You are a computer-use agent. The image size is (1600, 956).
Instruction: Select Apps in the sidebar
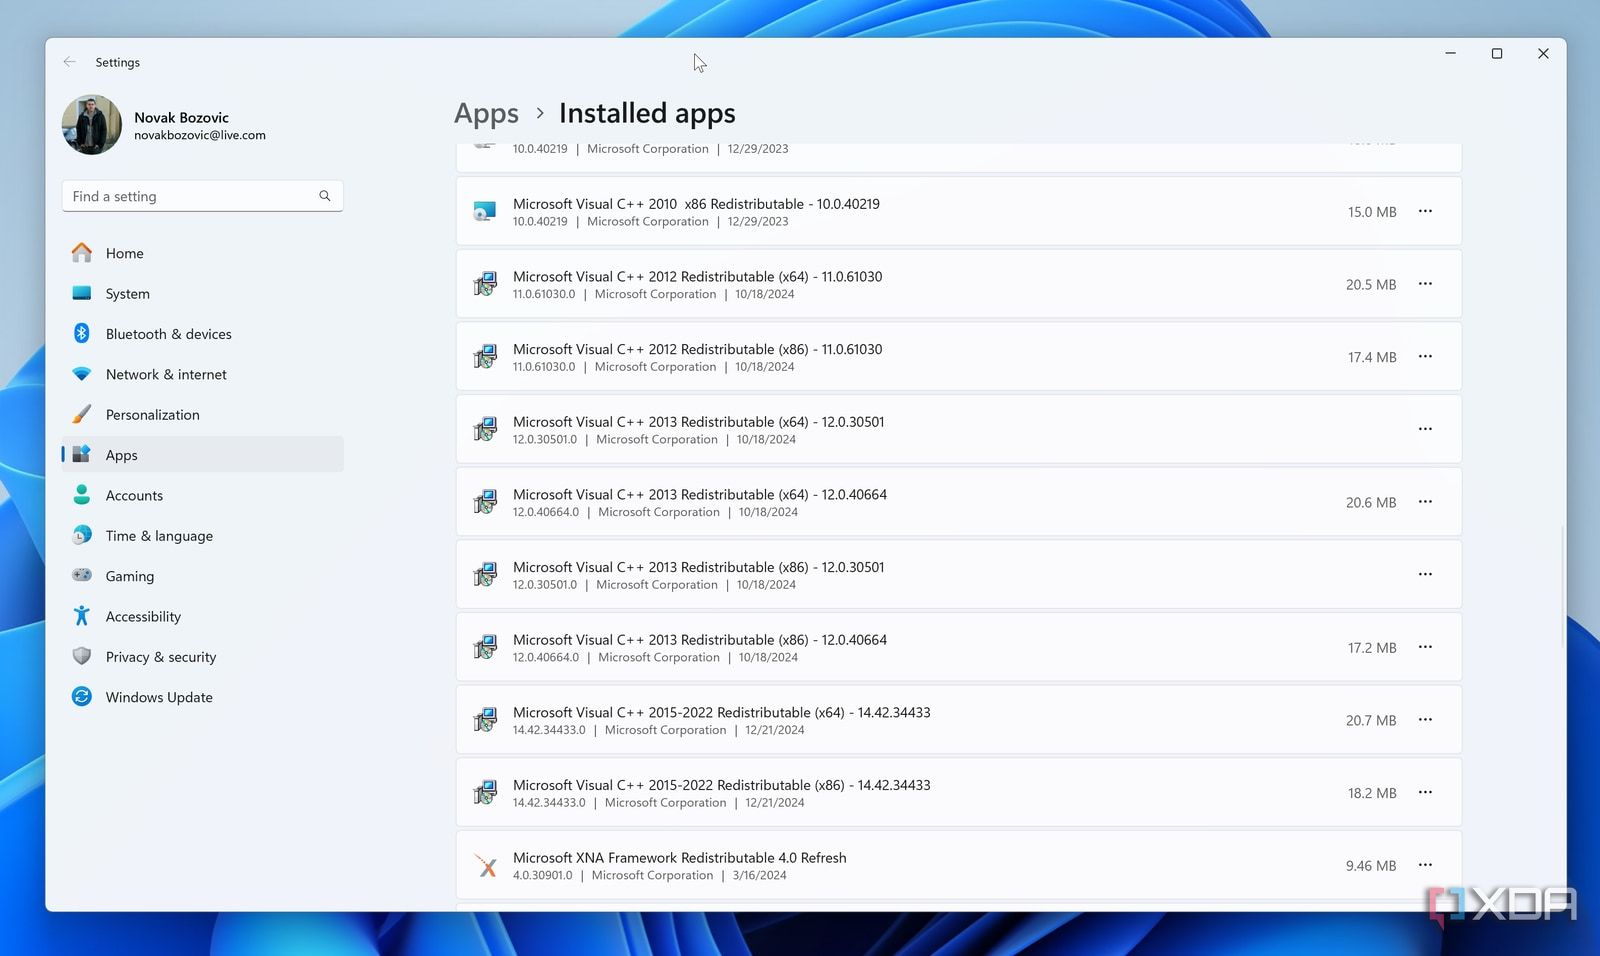tap(203, 455)
